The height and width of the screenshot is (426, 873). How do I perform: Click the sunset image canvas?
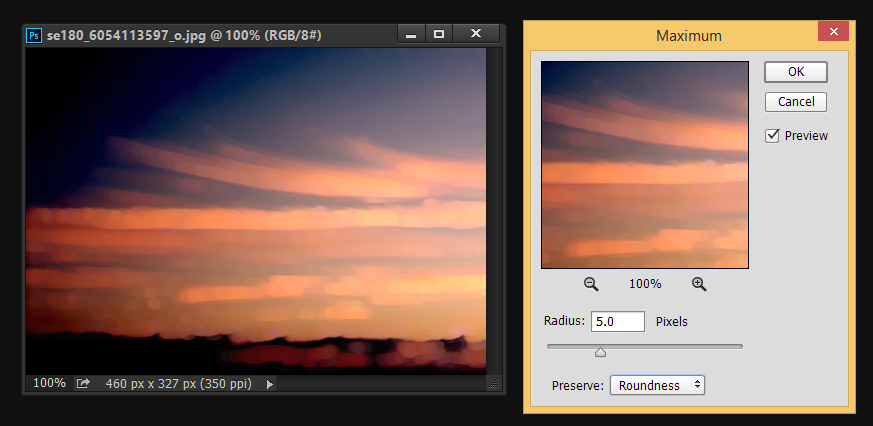[x=256, y=210]
